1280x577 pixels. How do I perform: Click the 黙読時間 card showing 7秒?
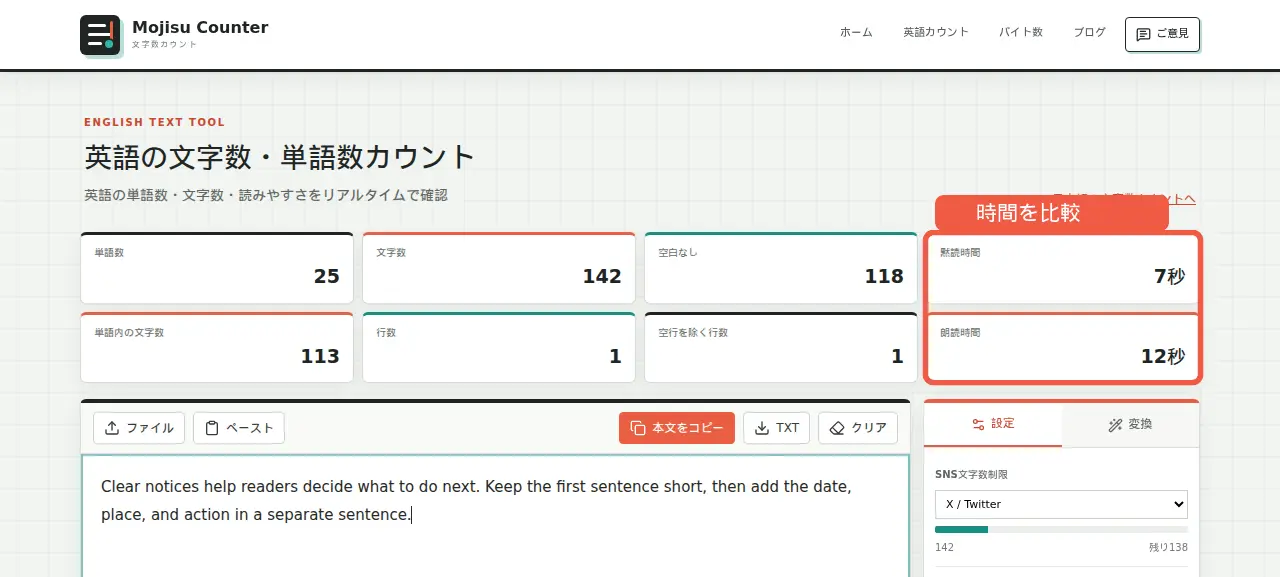click(x=1063, y=268)
